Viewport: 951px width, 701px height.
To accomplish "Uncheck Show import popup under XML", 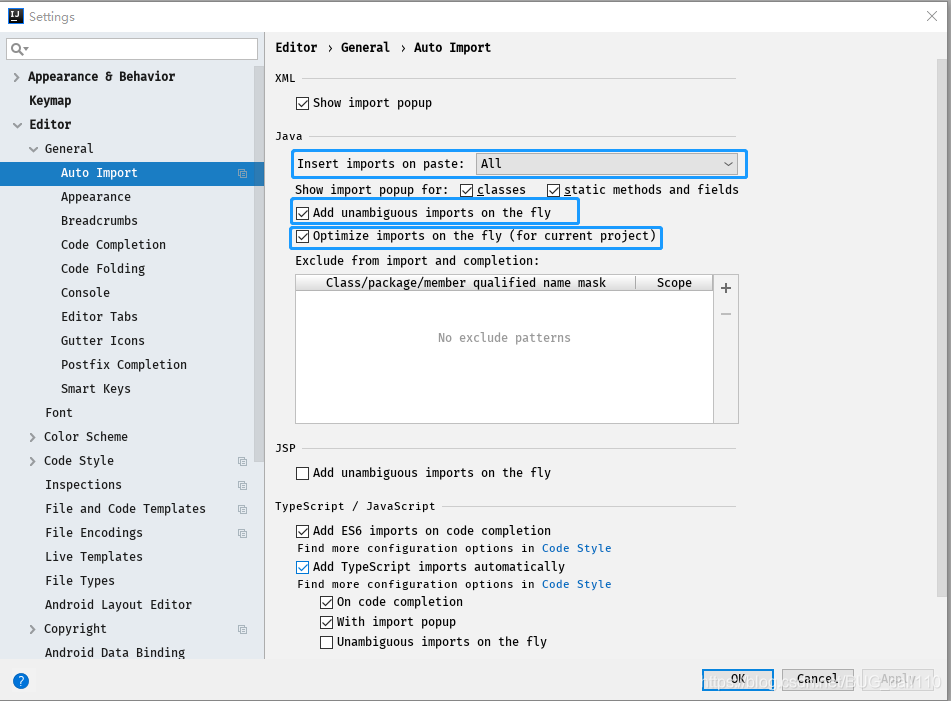I will 303,103.
